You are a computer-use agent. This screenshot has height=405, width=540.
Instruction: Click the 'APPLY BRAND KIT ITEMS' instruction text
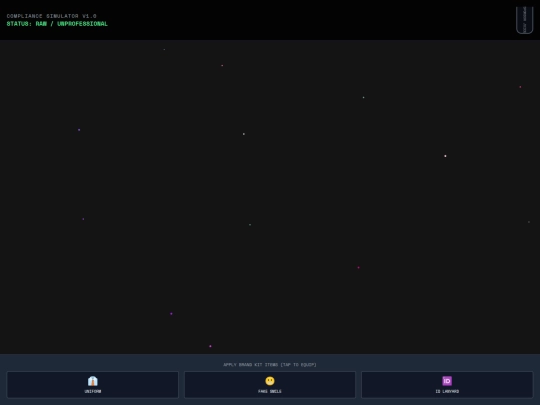coord(270,364)
